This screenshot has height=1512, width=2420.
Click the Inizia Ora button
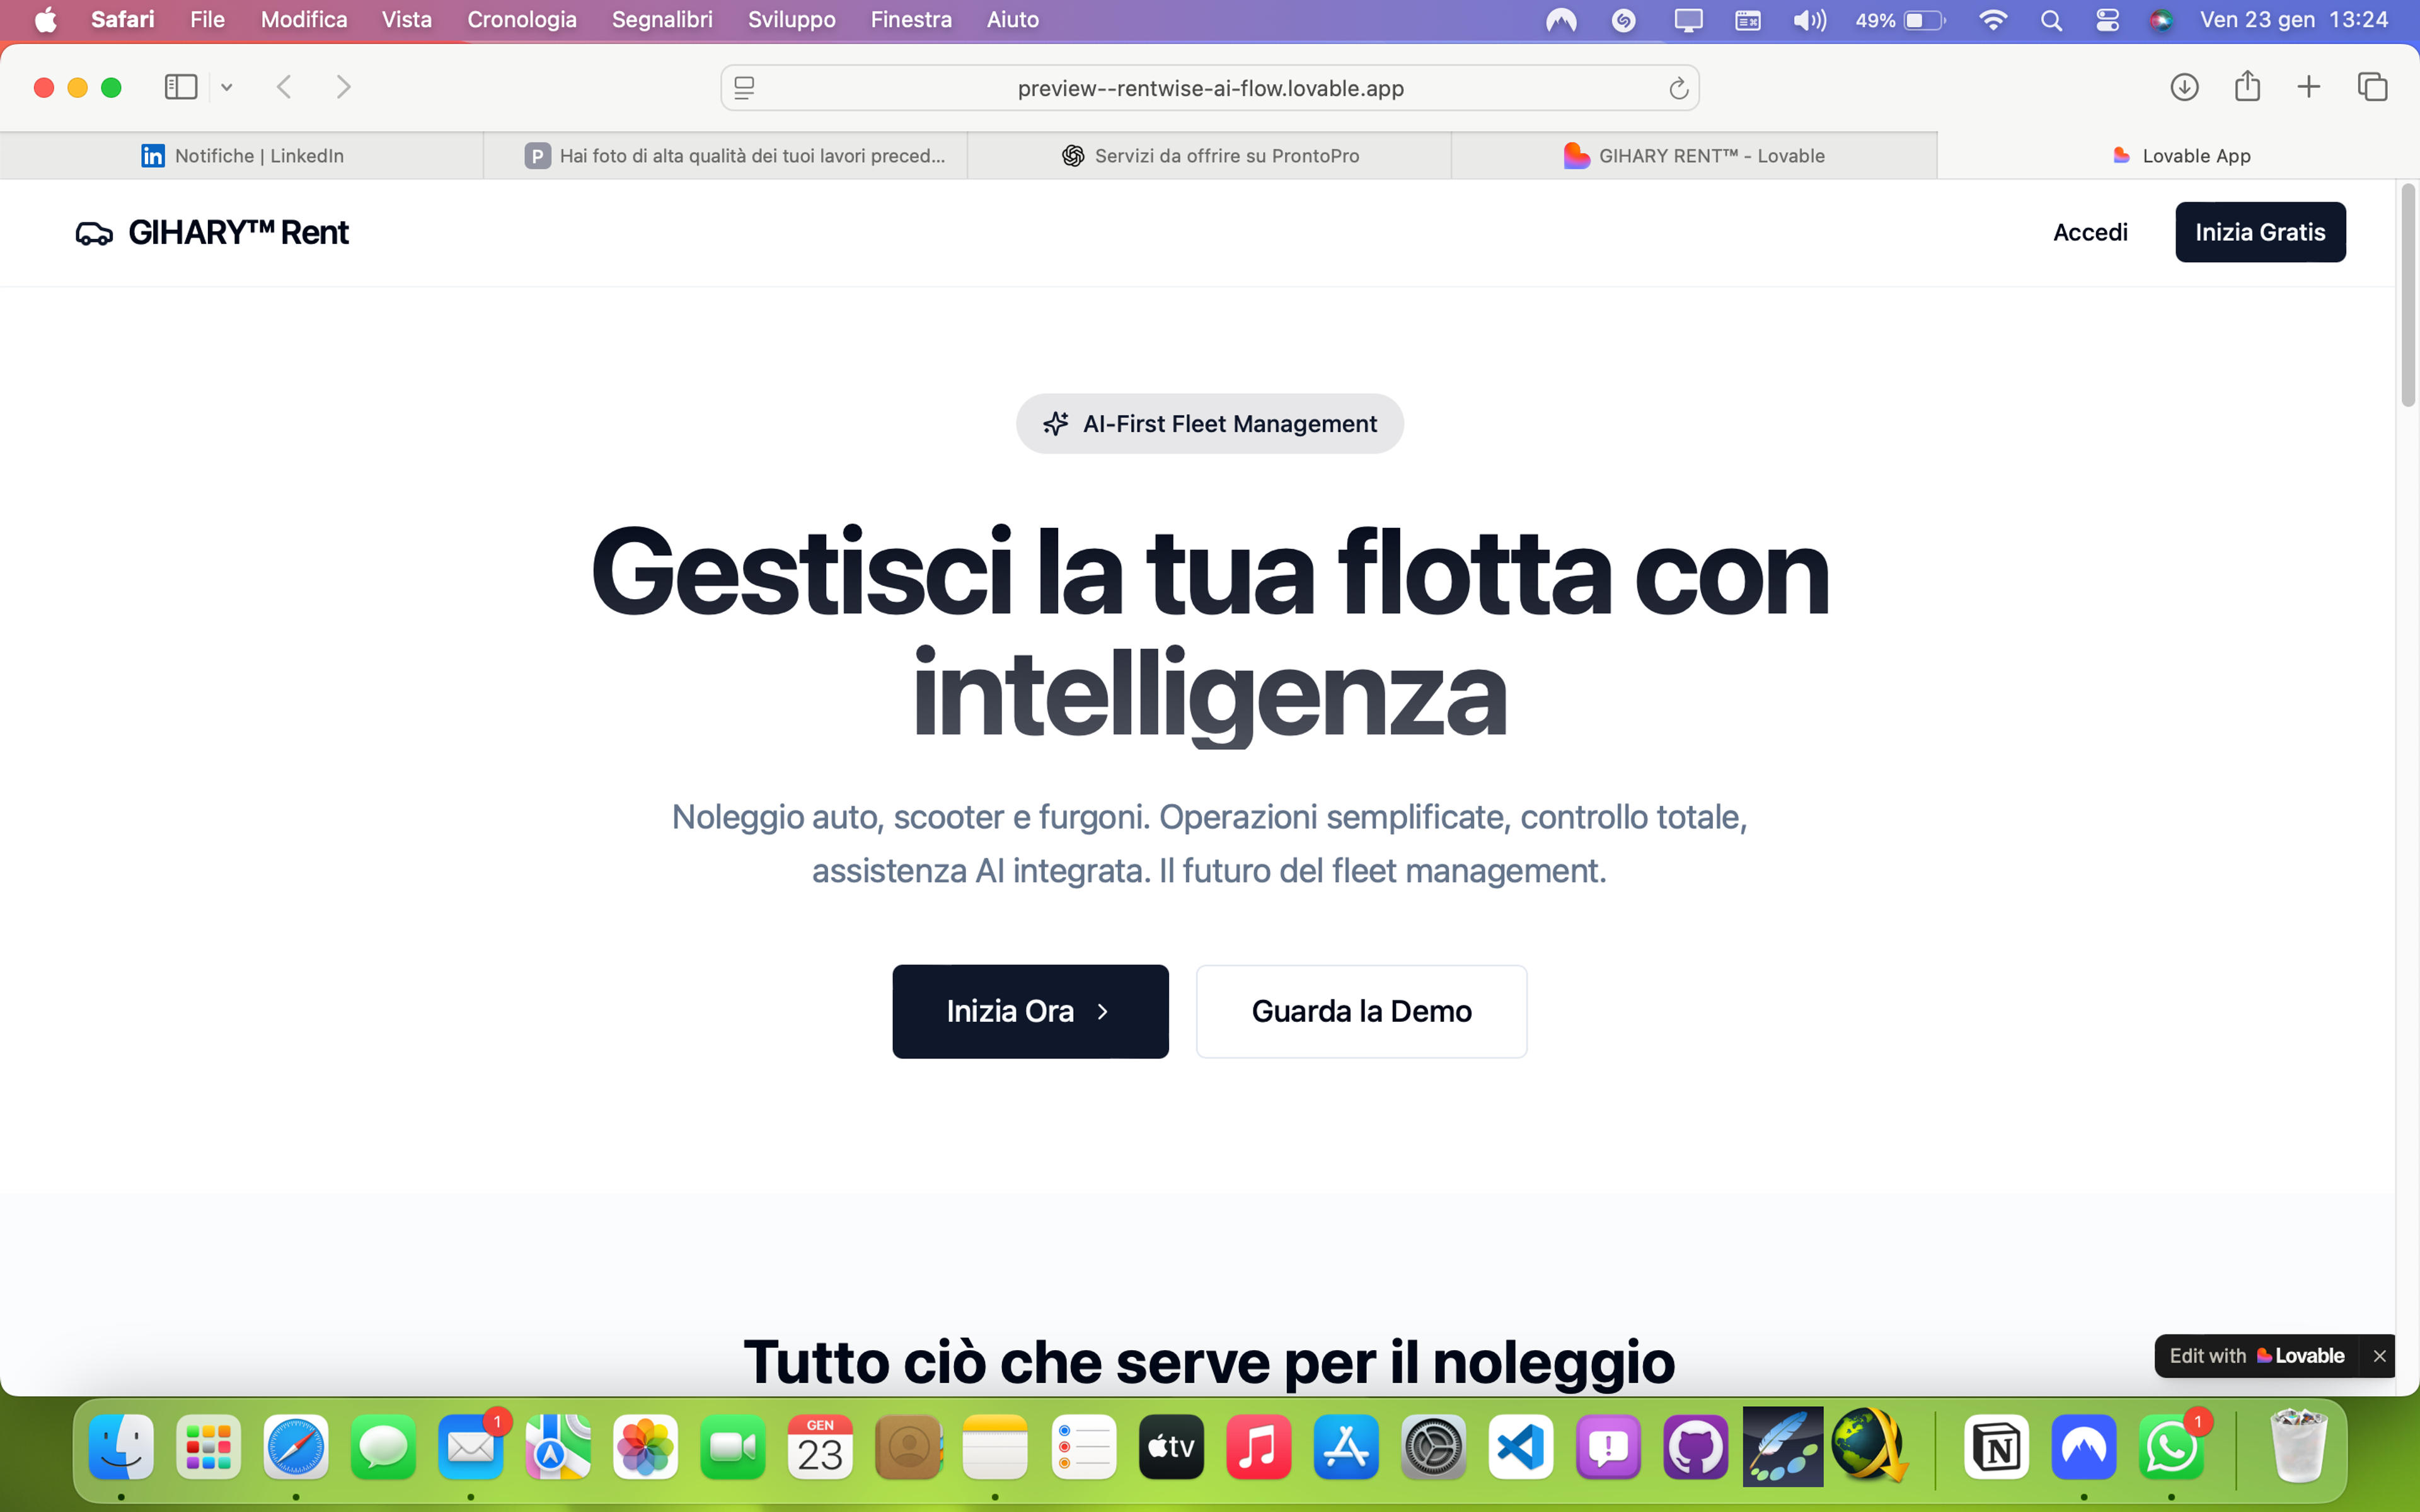pyautogui.click(x=1030, y=1011)
